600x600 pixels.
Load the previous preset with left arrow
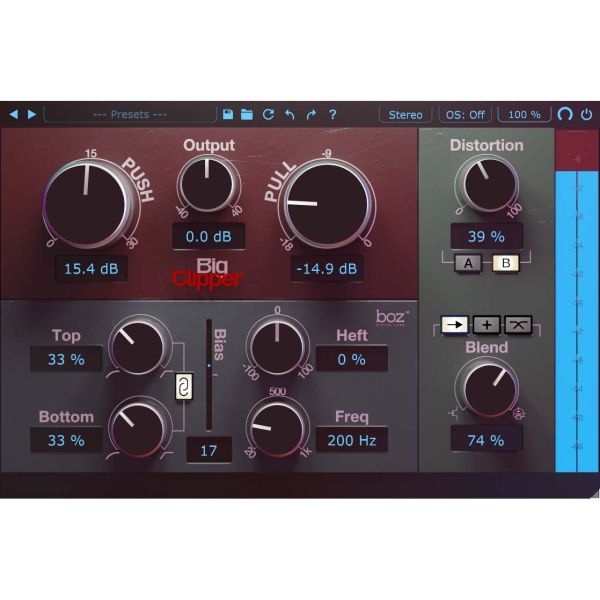[14, 114]
